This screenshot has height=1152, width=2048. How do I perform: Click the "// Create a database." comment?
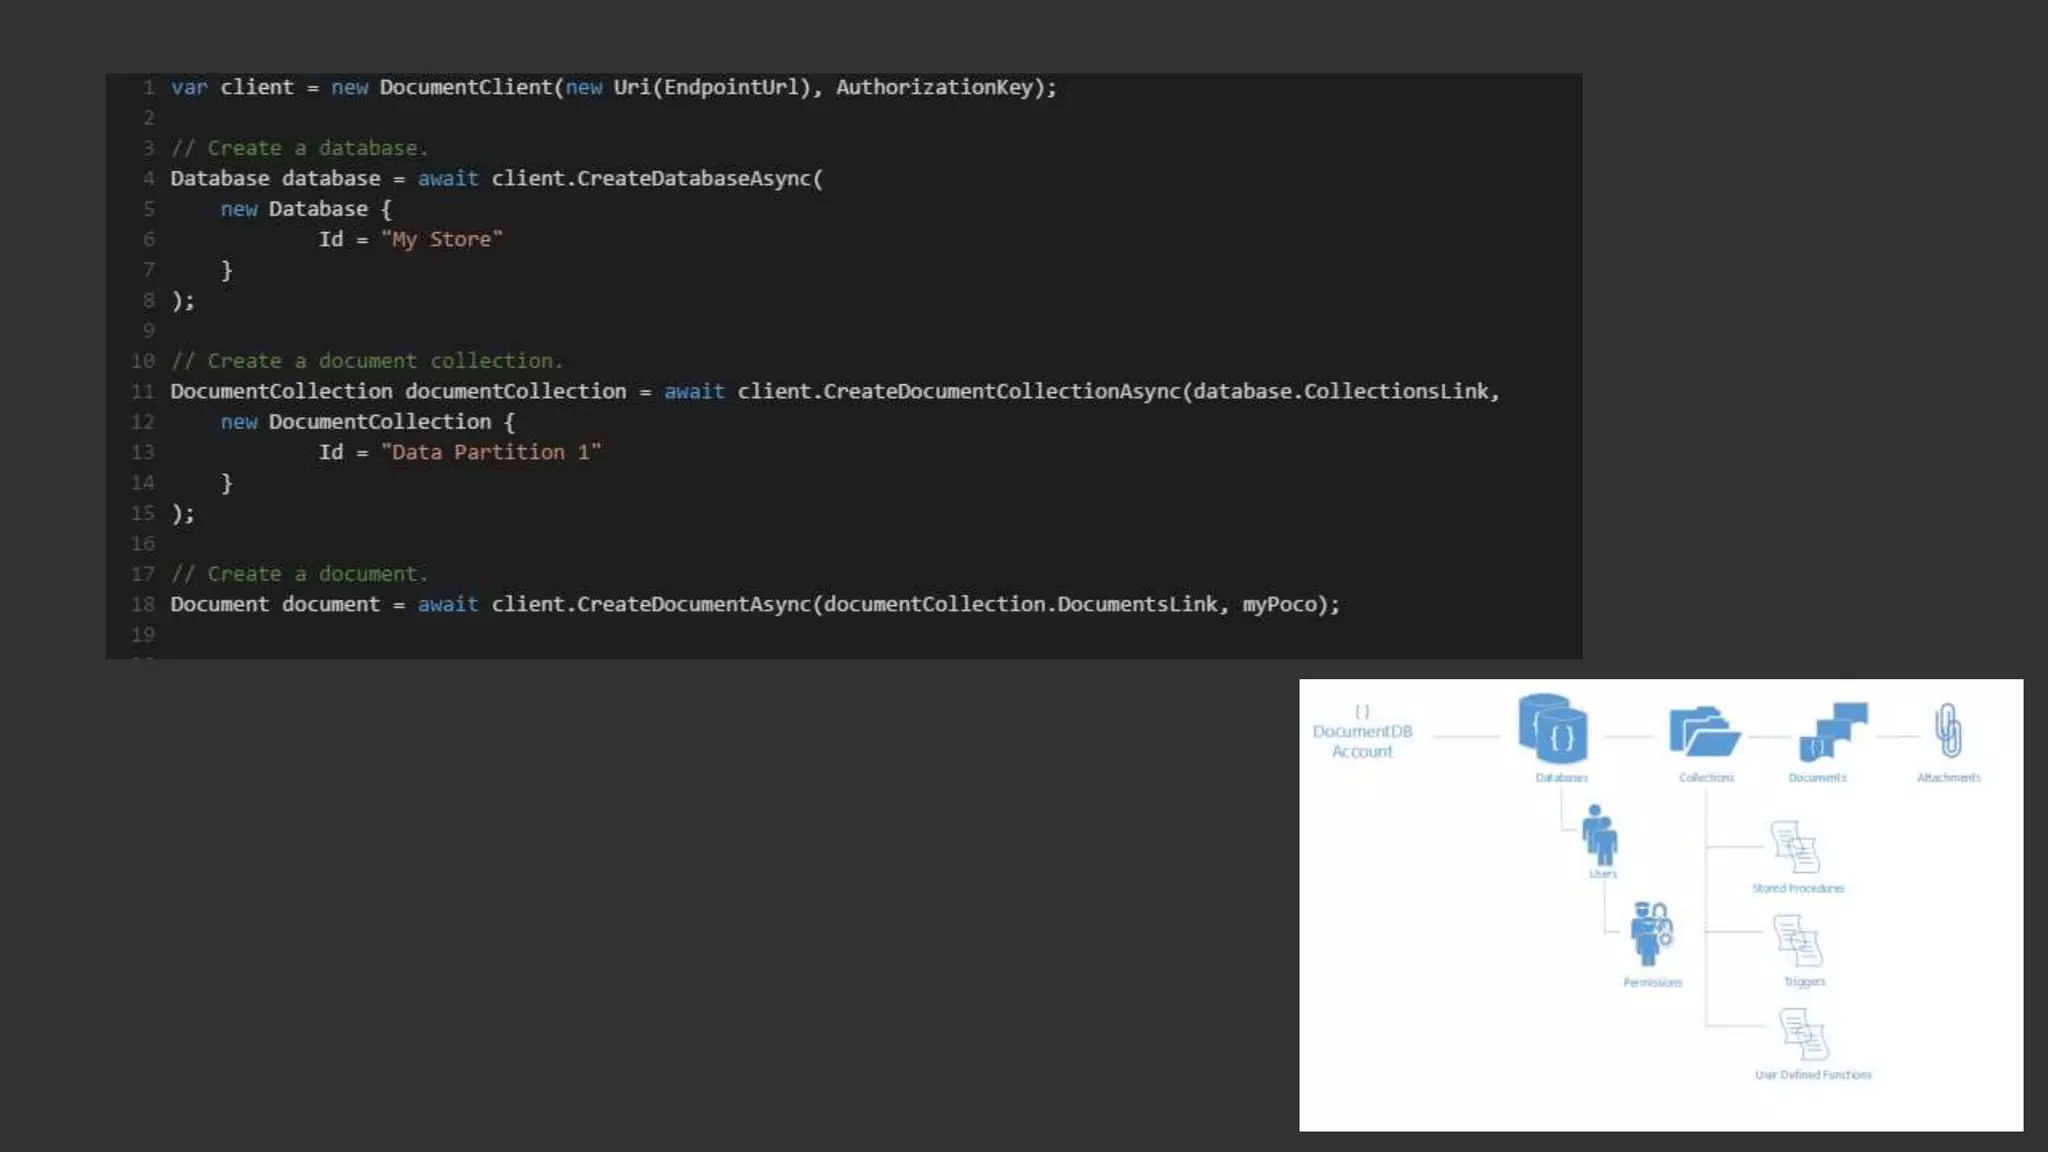coord(299,148)
